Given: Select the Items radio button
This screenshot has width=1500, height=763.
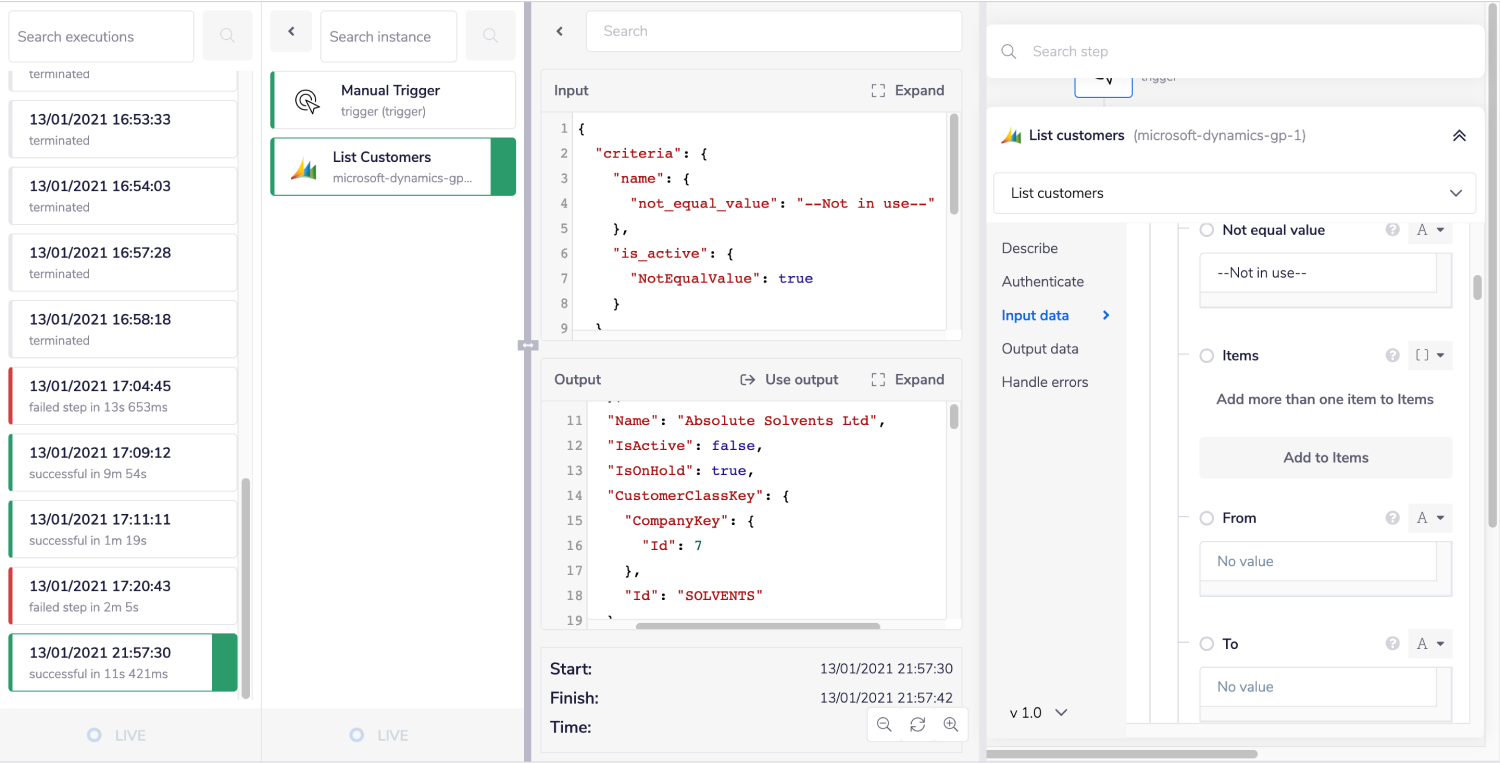Looking at the screenshot, I should point(1207,355).
